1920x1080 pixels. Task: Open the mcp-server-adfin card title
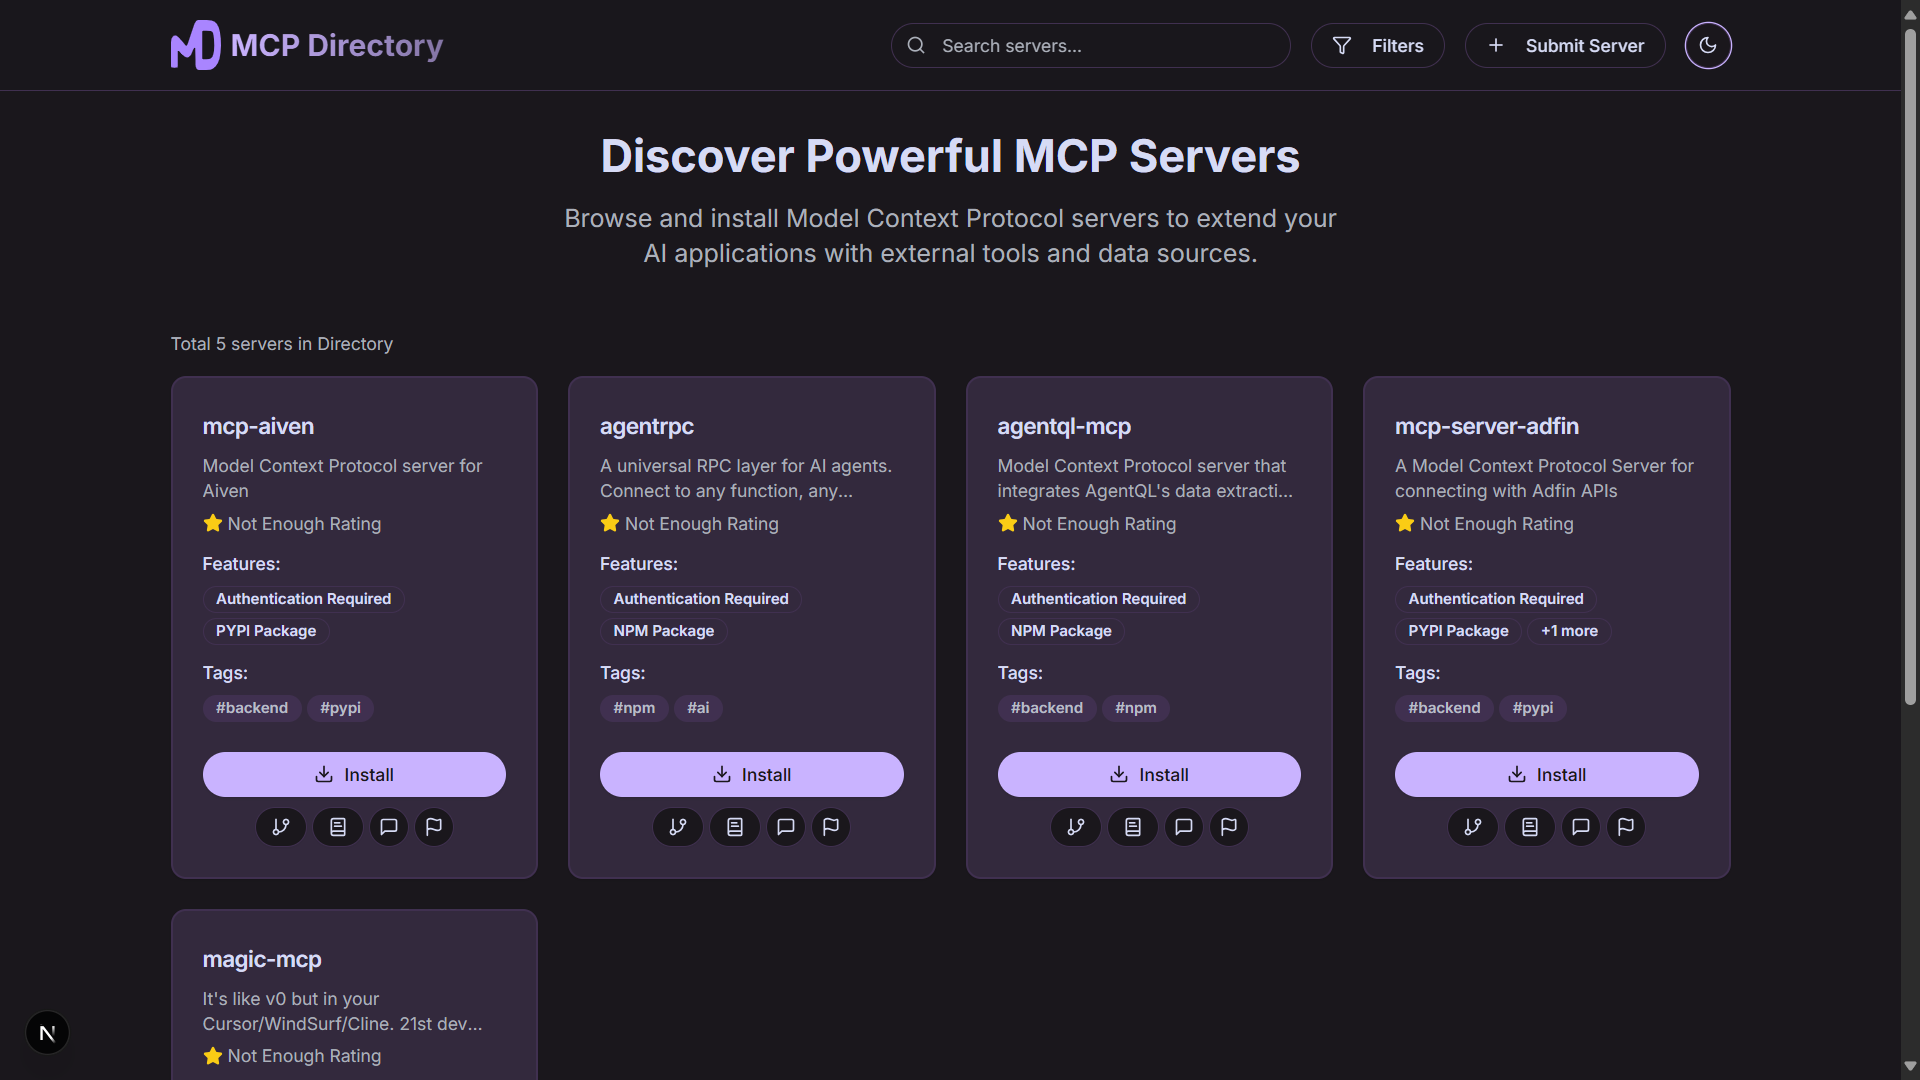tap(1487, 426)
